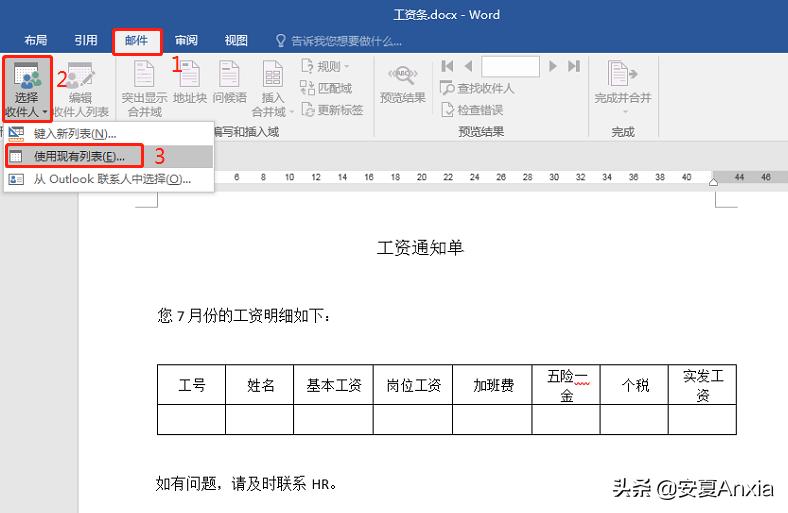788x513 pixels.
Task: Go to next record arrow
Action: pyautogui.click(x=553, y=66)
